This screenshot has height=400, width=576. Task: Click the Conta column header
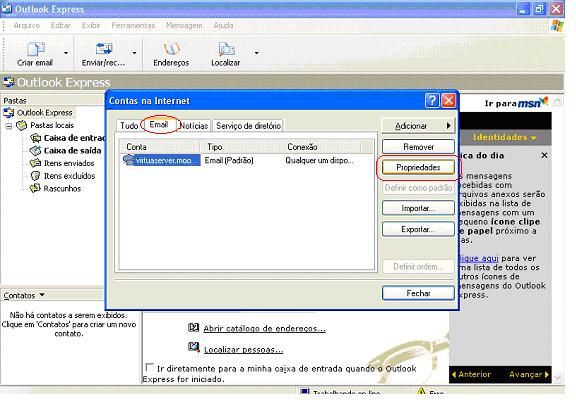(160, 147)
